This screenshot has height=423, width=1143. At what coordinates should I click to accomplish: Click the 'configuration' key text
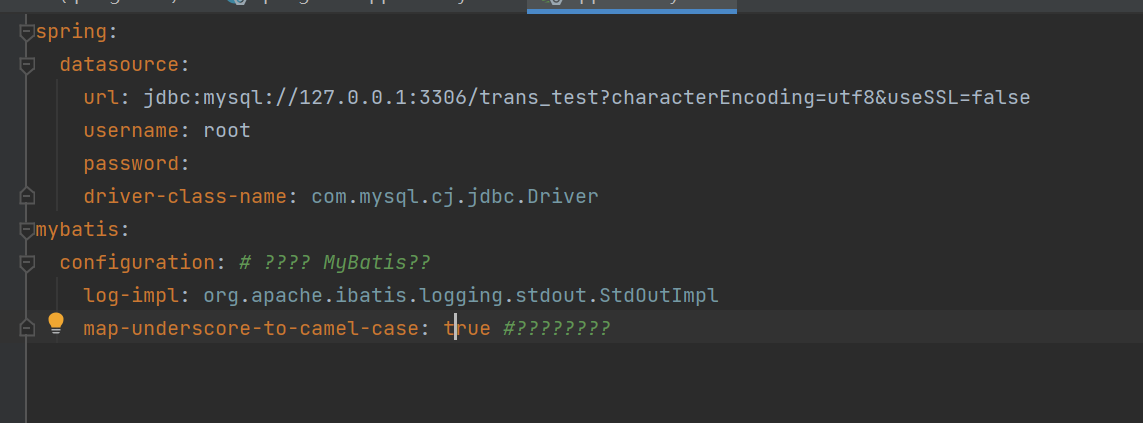tap(137, 263)
